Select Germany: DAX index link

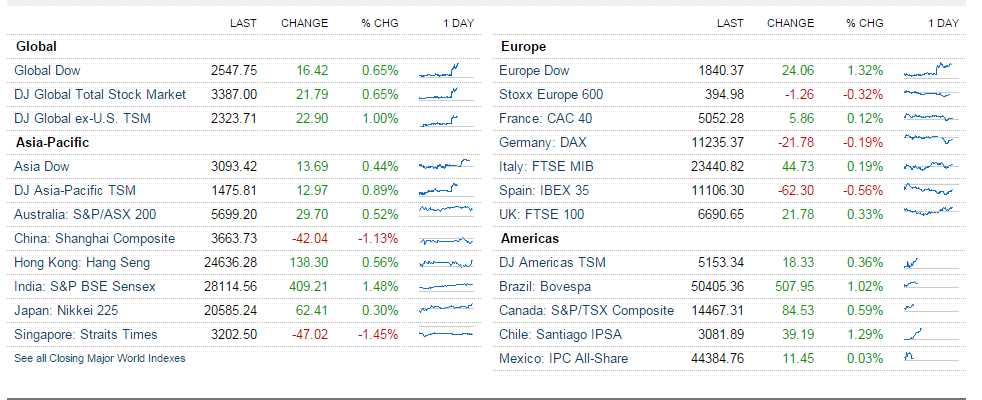coord(543,142)
